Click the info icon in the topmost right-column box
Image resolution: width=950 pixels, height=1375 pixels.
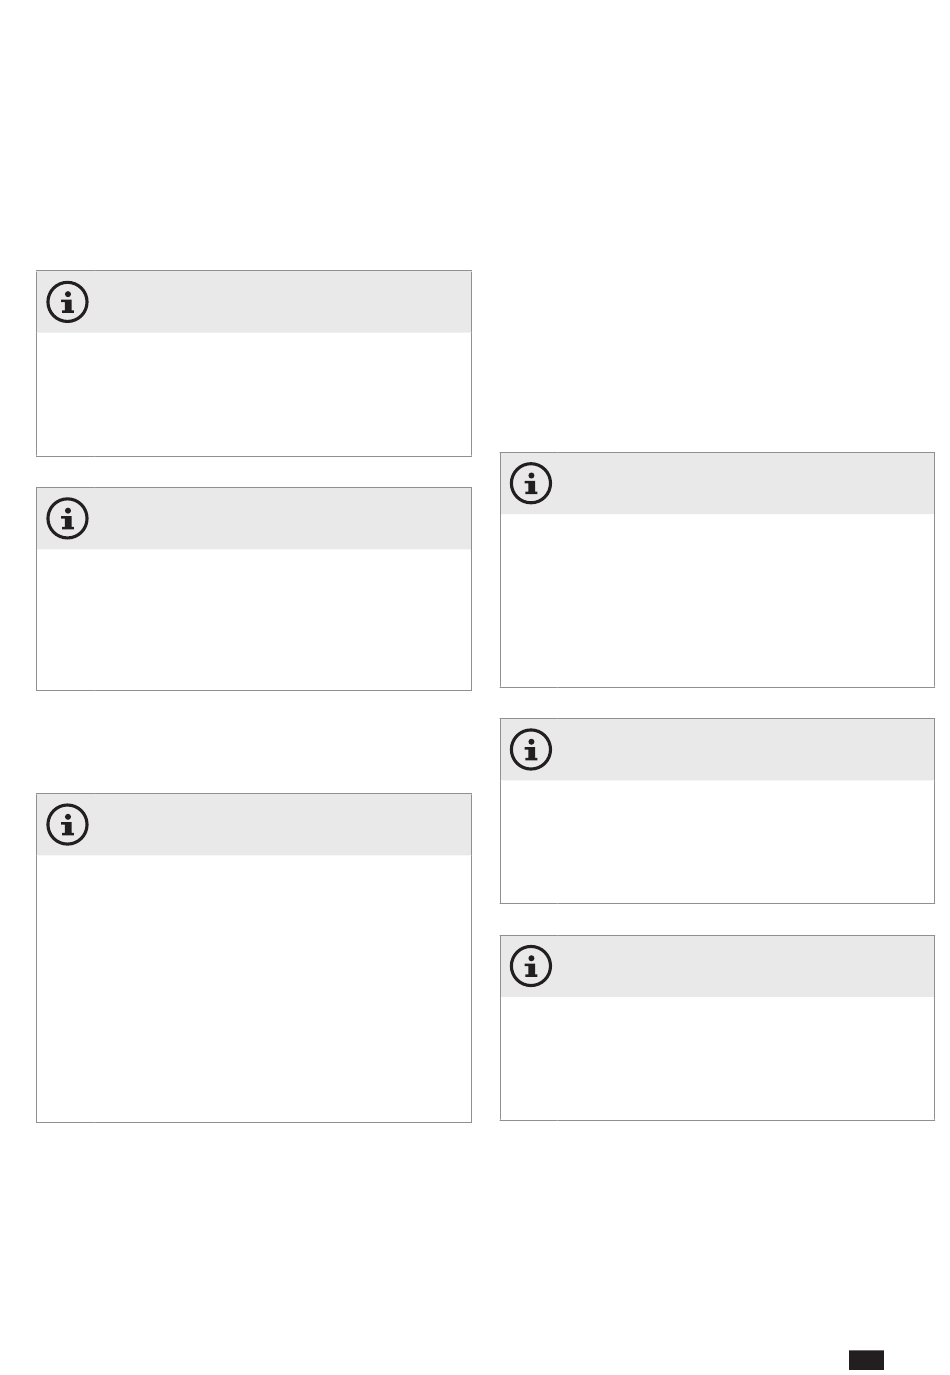[x=531, y=484]
